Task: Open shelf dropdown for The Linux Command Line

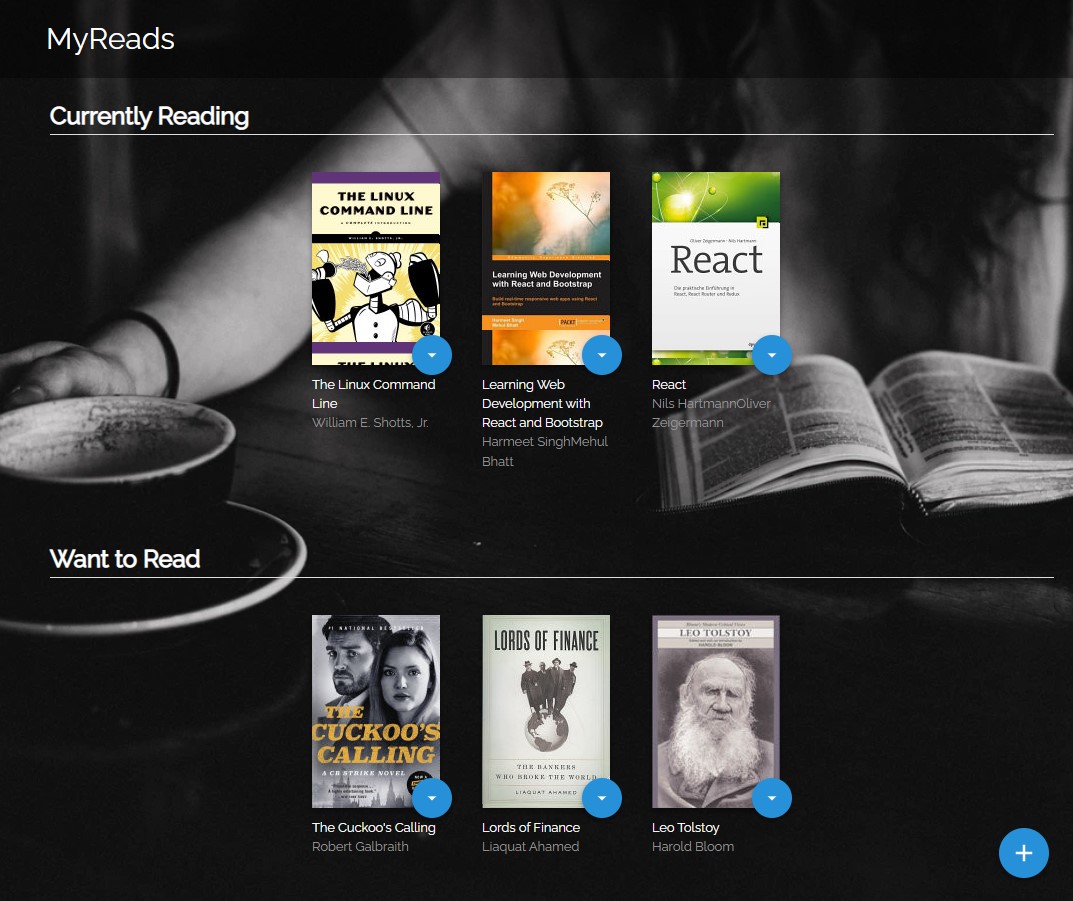Action: [432, 355]
